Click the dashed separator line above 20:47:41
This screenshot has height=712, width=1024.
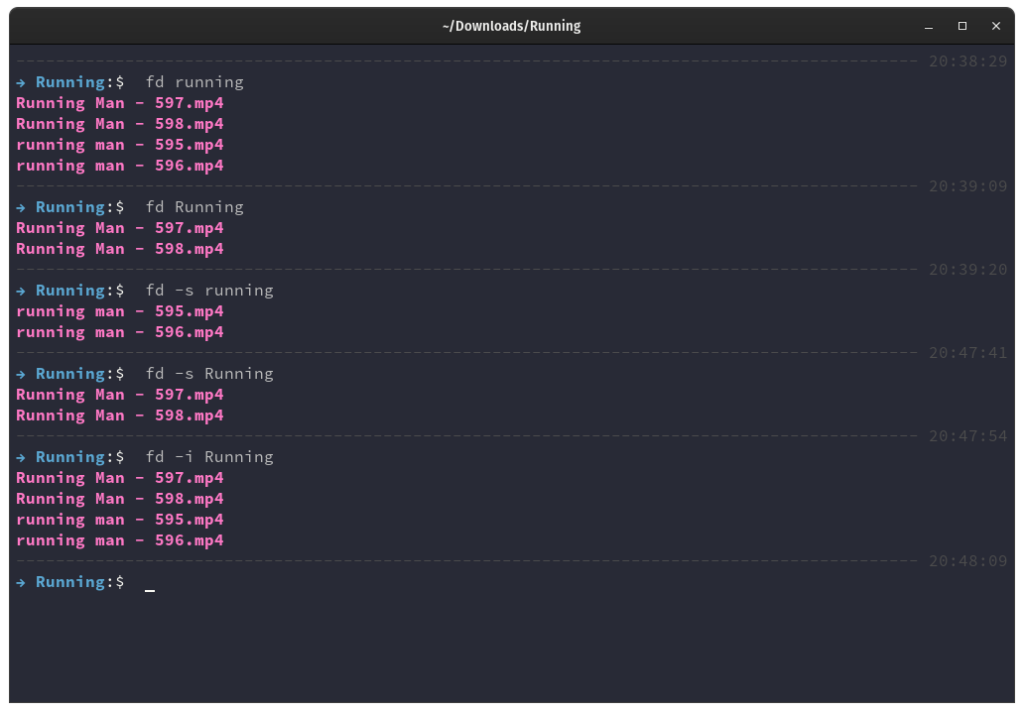(450, 352)
